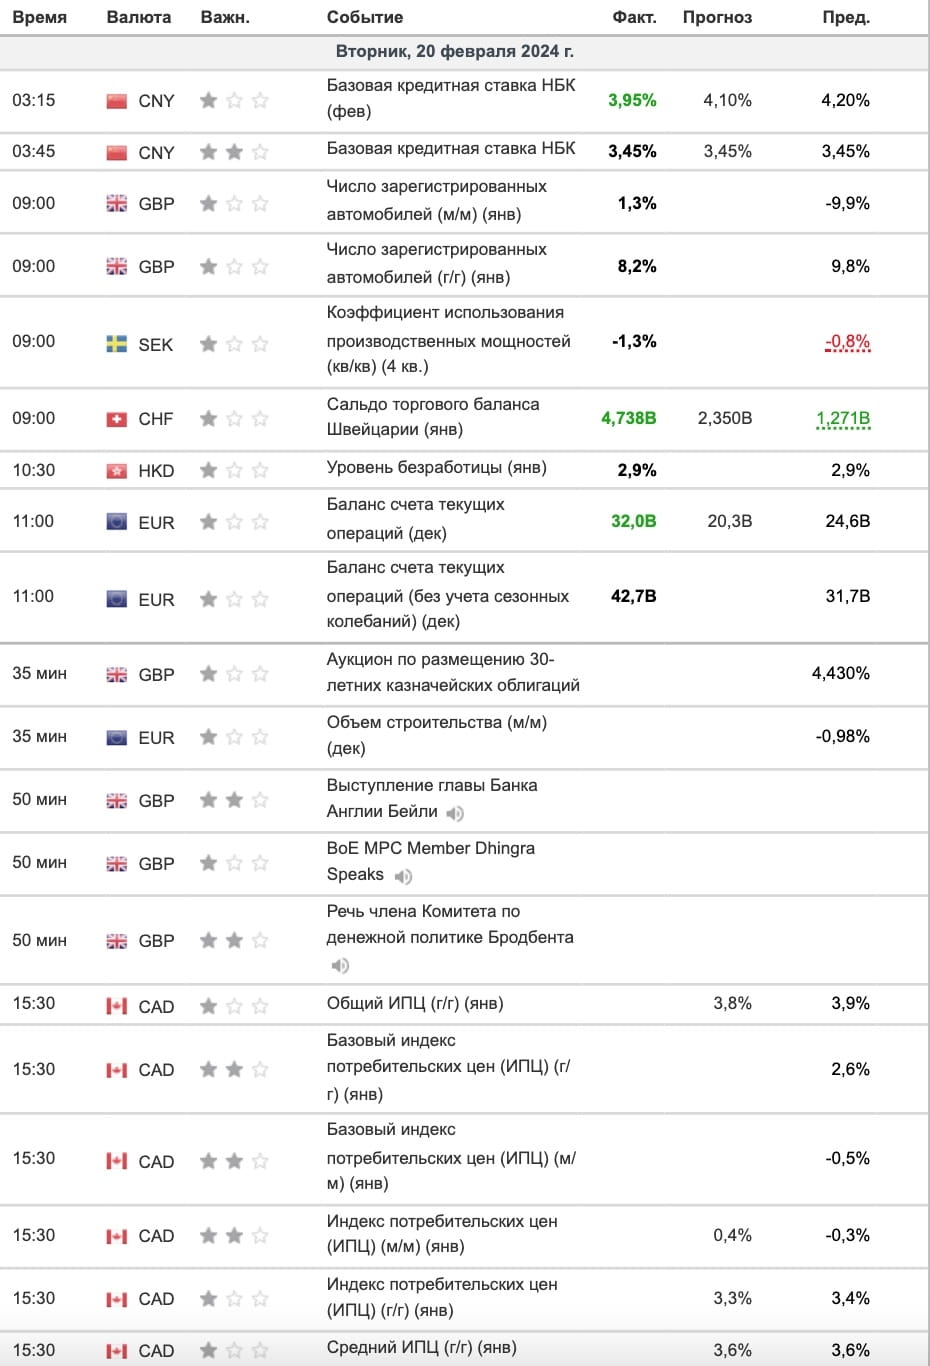This screenshot has height=1366, width=930.
Task: Click the EU flag beside EUR
Action: (117, 521)
